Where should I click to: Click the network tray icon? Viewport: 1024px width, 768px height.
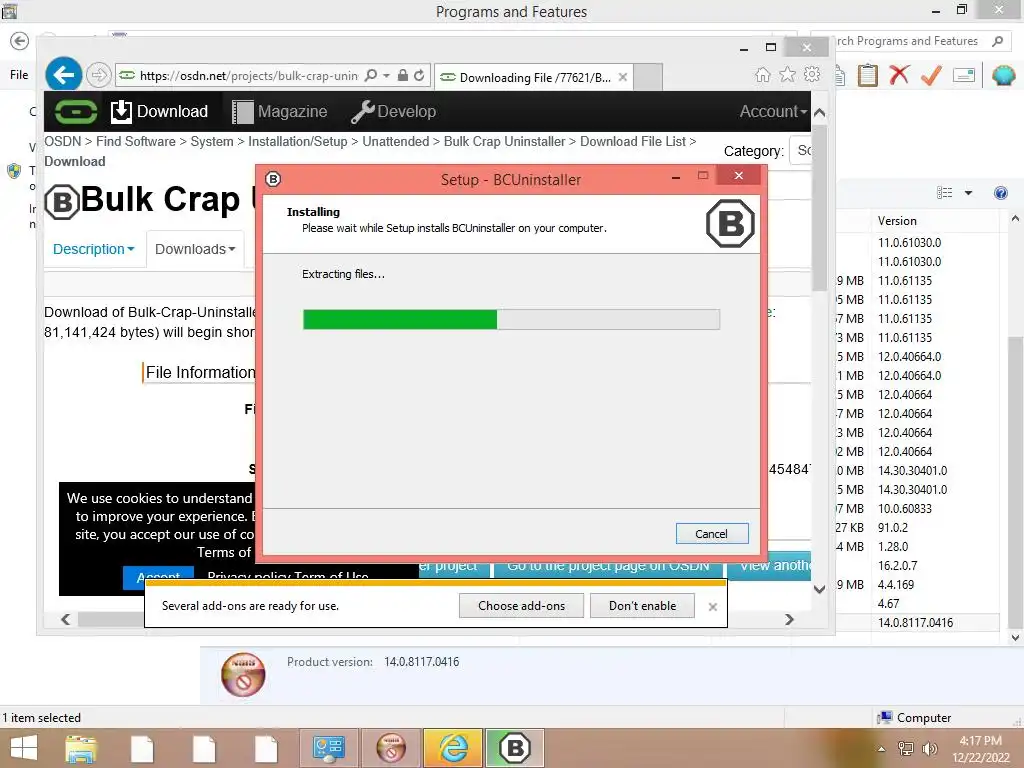[x=905, y=748]
